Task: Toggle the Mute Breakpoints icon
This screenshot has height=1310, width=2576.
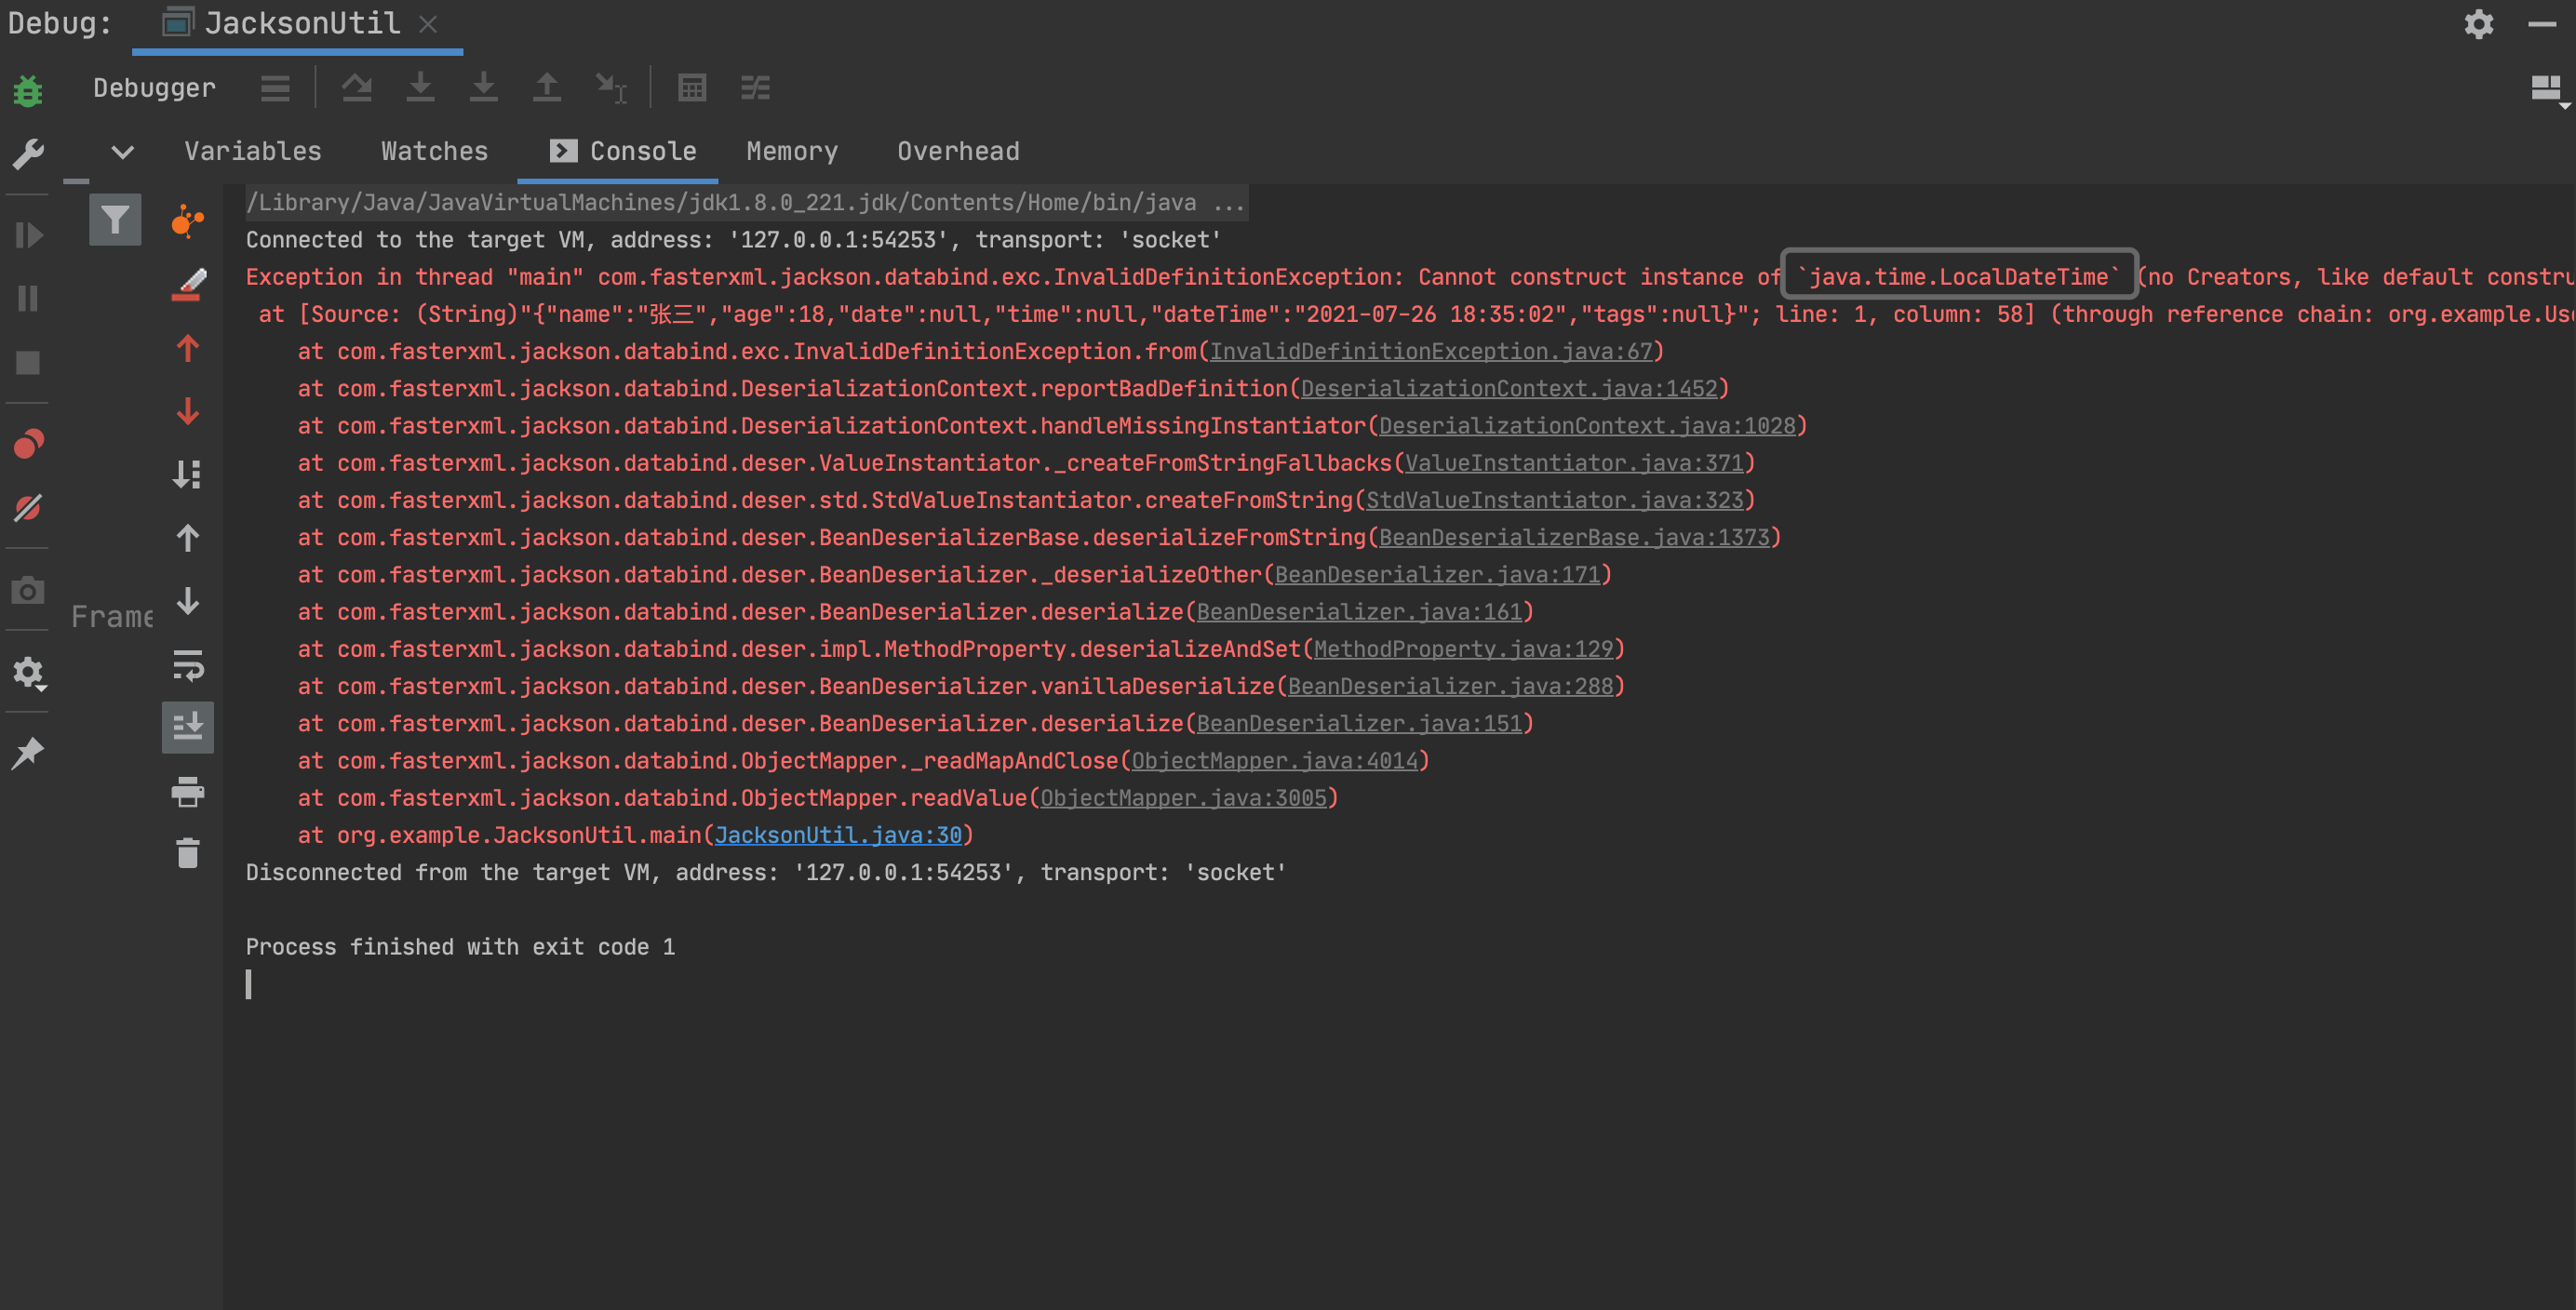Action: point(28,508)
